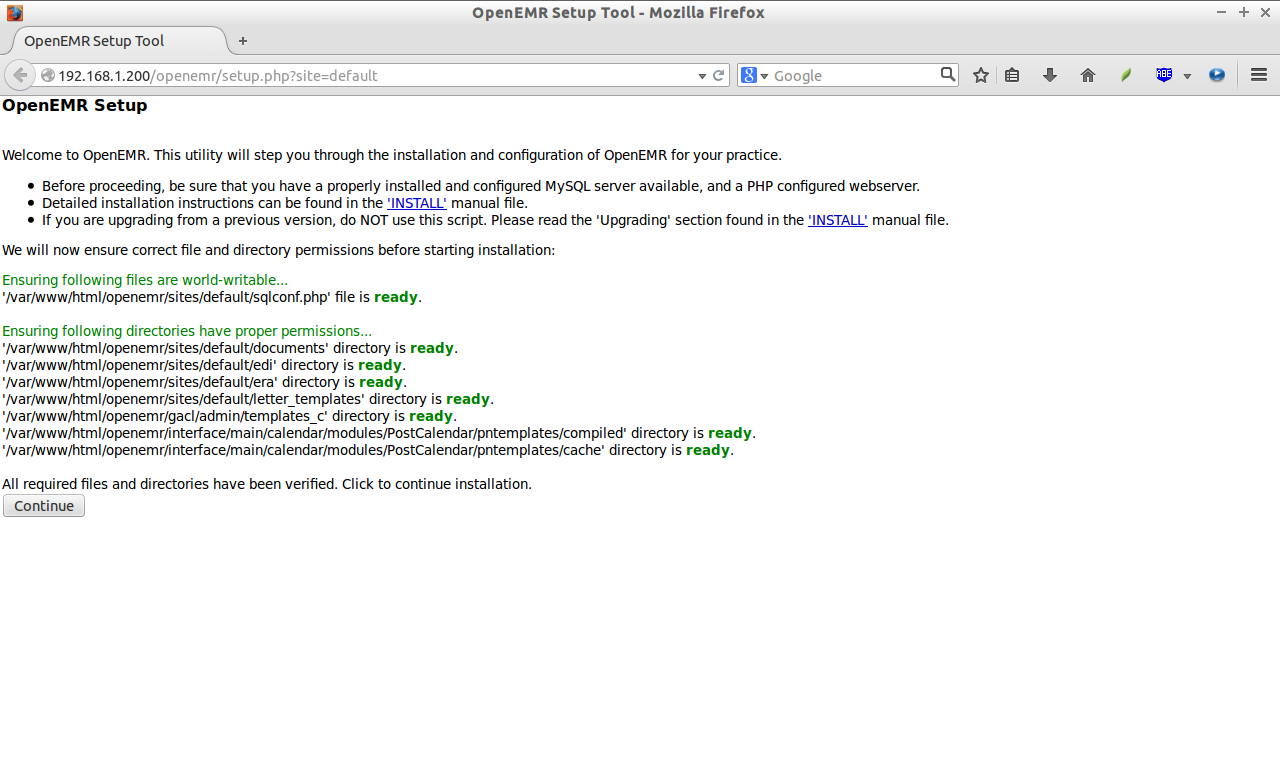Open the Downloads arrow icon
The image size is (1280, 776).
pos(1050,75)
